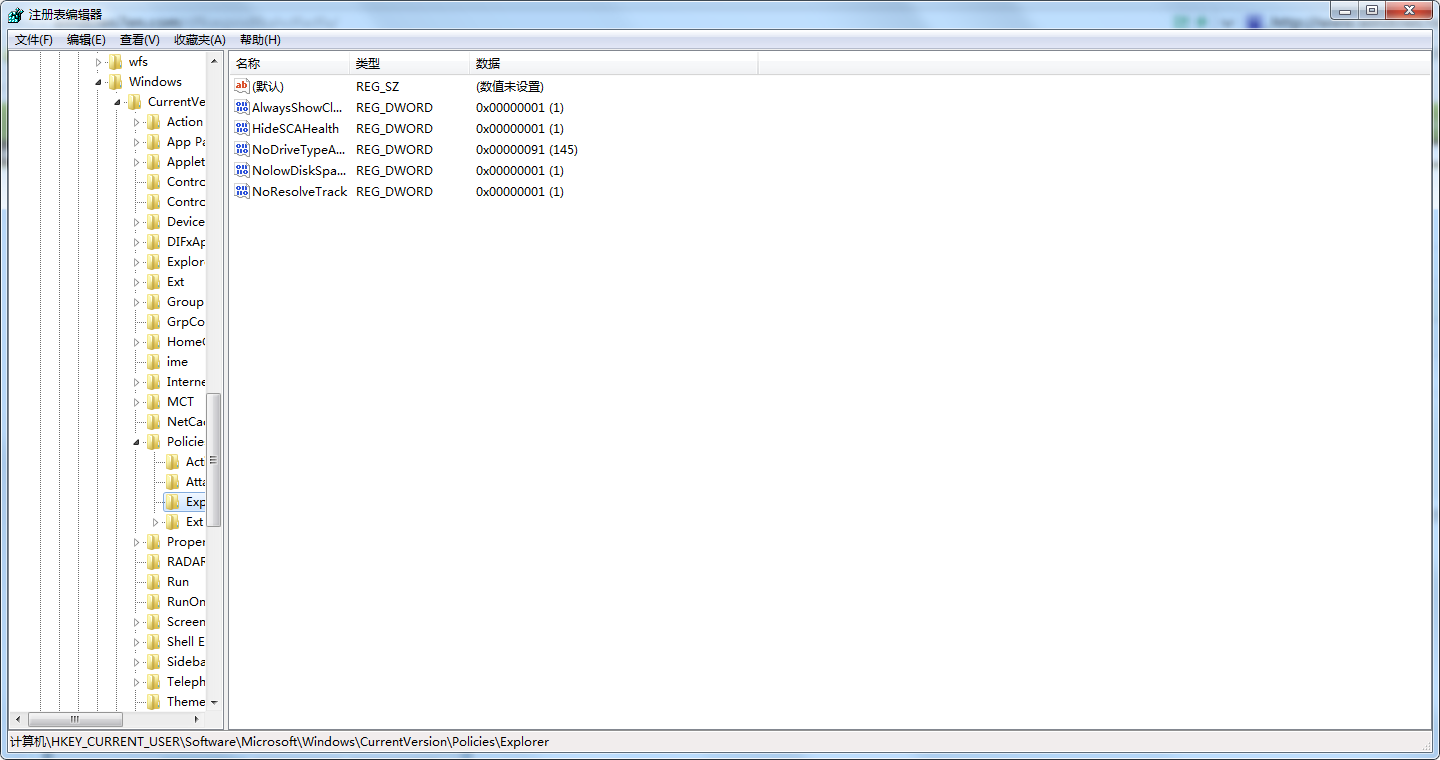The height and width of the screenshot is (760, 1440).
Task: Click the status bar registry path
Action: pos(279,742)
